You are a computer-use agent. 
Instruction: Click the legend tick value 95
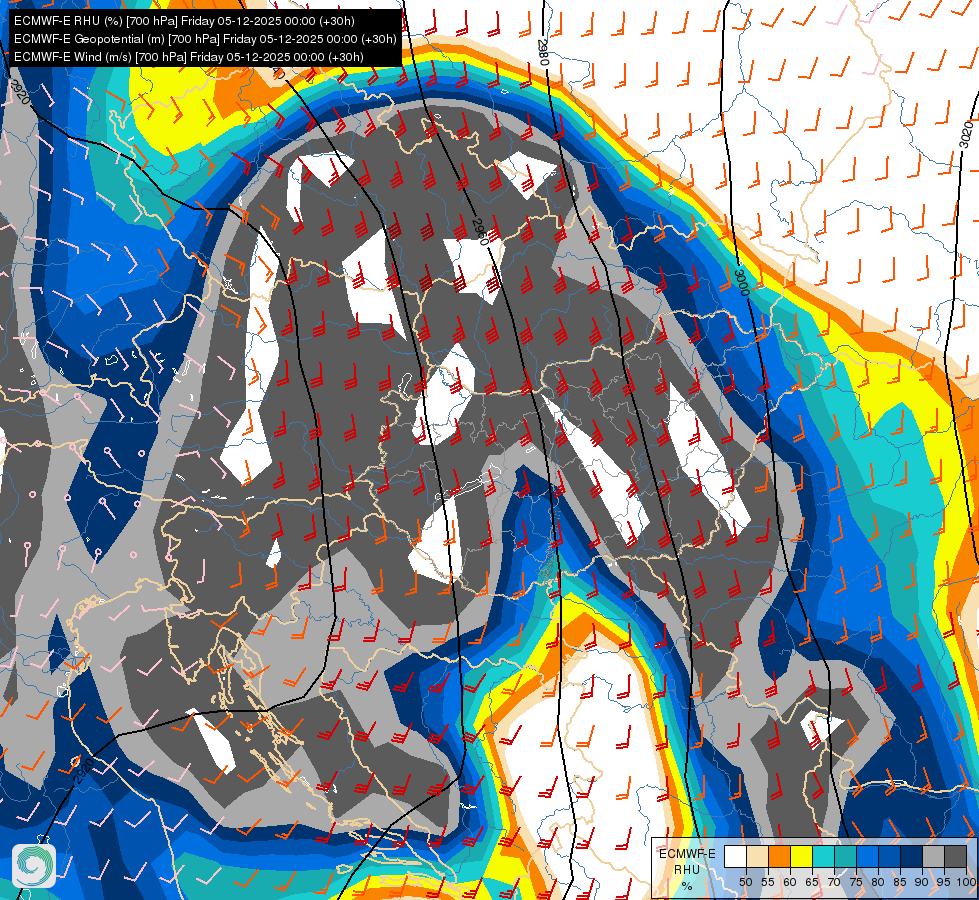[943, 882]
